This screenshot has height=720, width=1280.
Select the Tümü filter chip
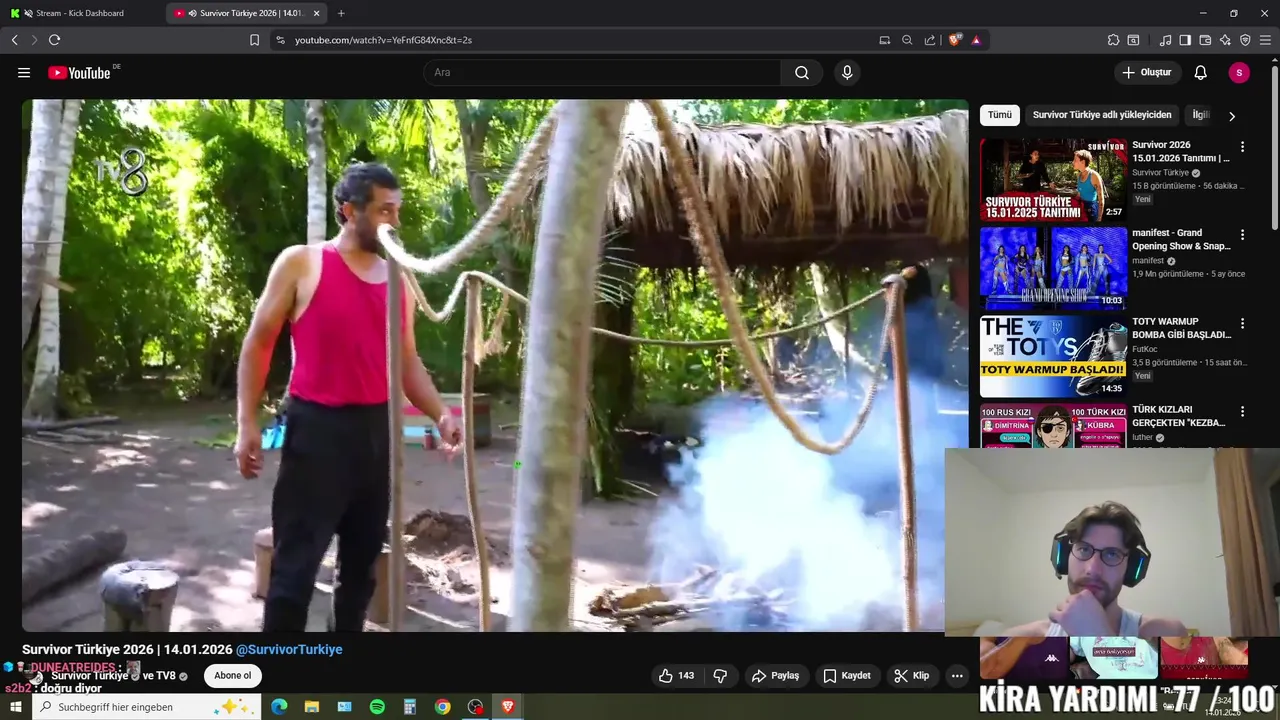click(x=1000, y=115)
